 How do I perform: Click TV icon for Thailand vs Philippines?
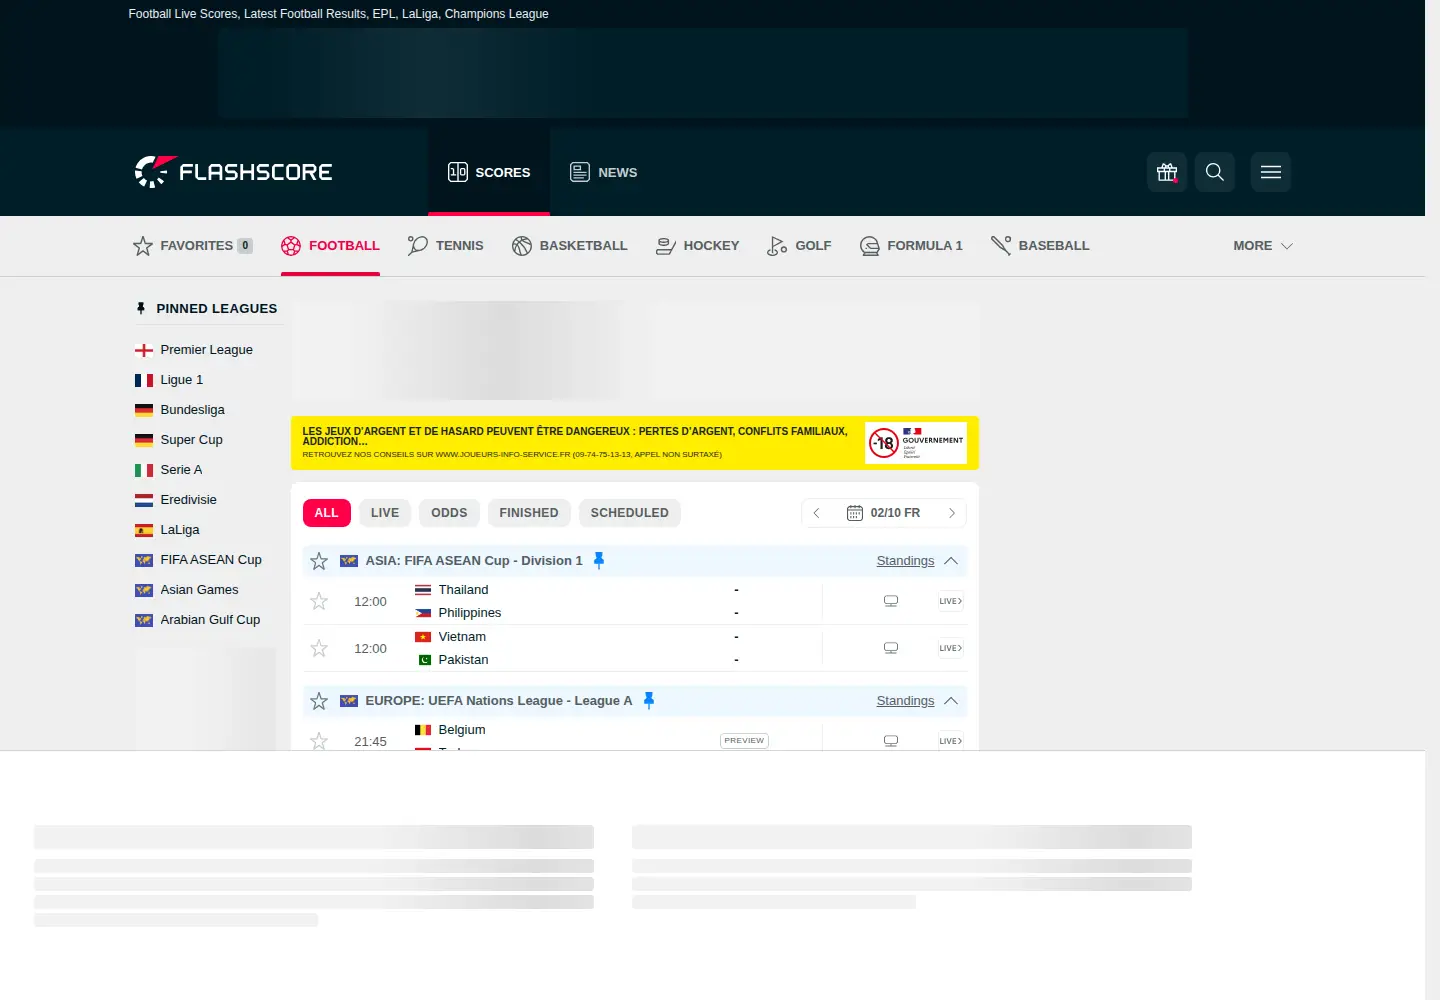coord(891,601)
